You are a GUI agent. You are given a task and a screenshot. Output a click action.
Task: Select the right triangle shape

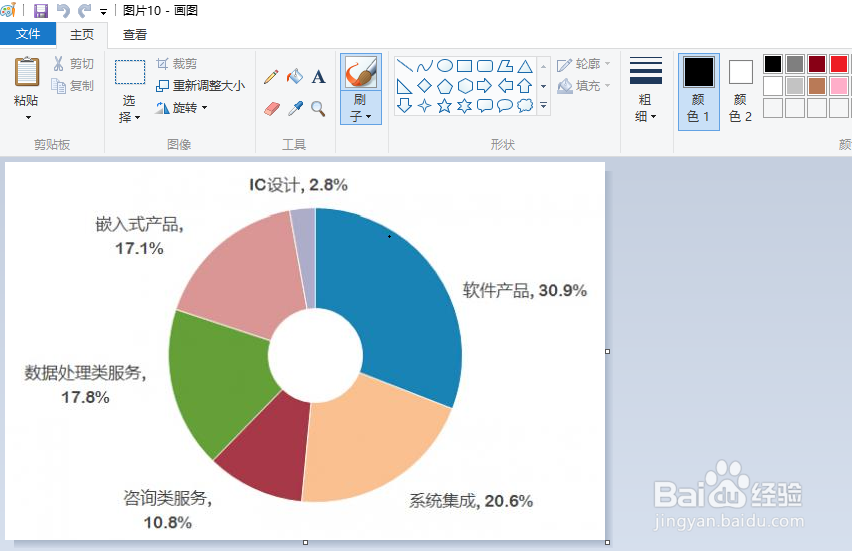point(404,86)
